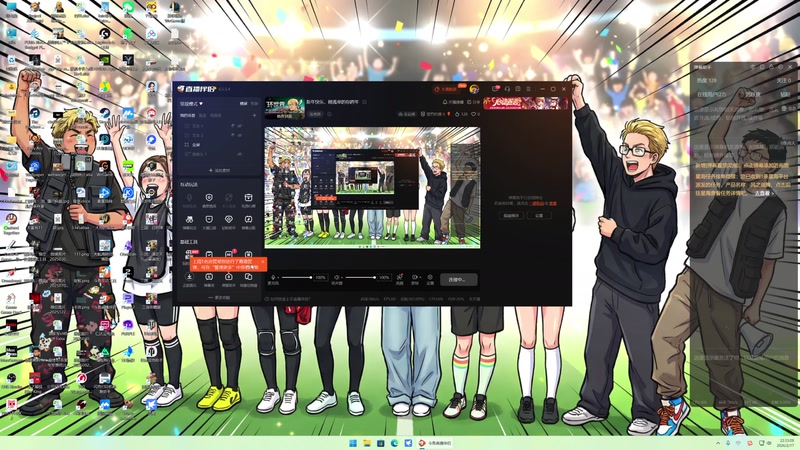This screenshot has width=800, height=450.
Task: Click 设置 button in right panel
Action: (539, 216)
